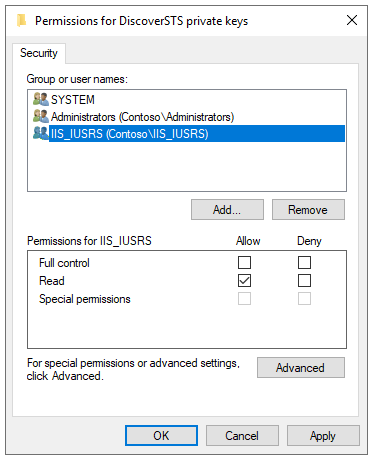Remove the selected user with Remove button
The image size is (373, 459).
(x=308, y=210)
